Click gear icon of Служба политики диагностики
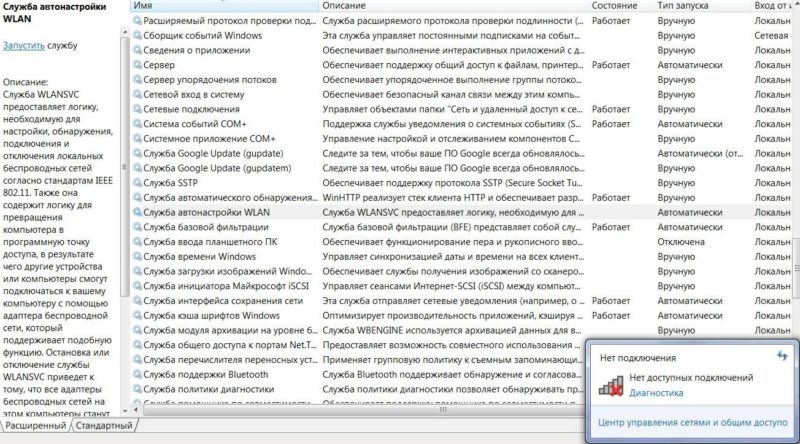The height and width of the screenshot is (444, 800). [x=137, y=389]
